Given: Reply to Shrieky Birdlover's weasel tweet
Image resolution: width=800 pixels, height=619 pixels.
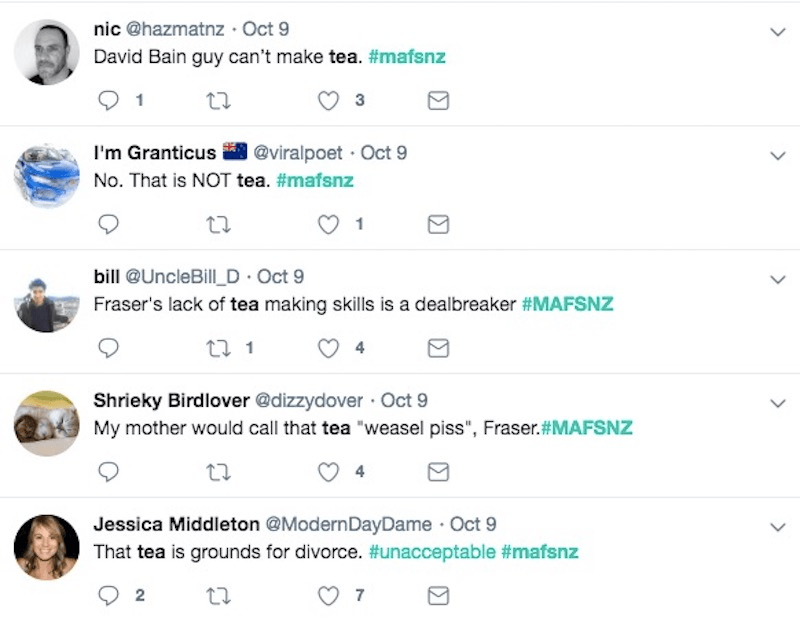Looking at the screenshot, I should coord(110,472).
